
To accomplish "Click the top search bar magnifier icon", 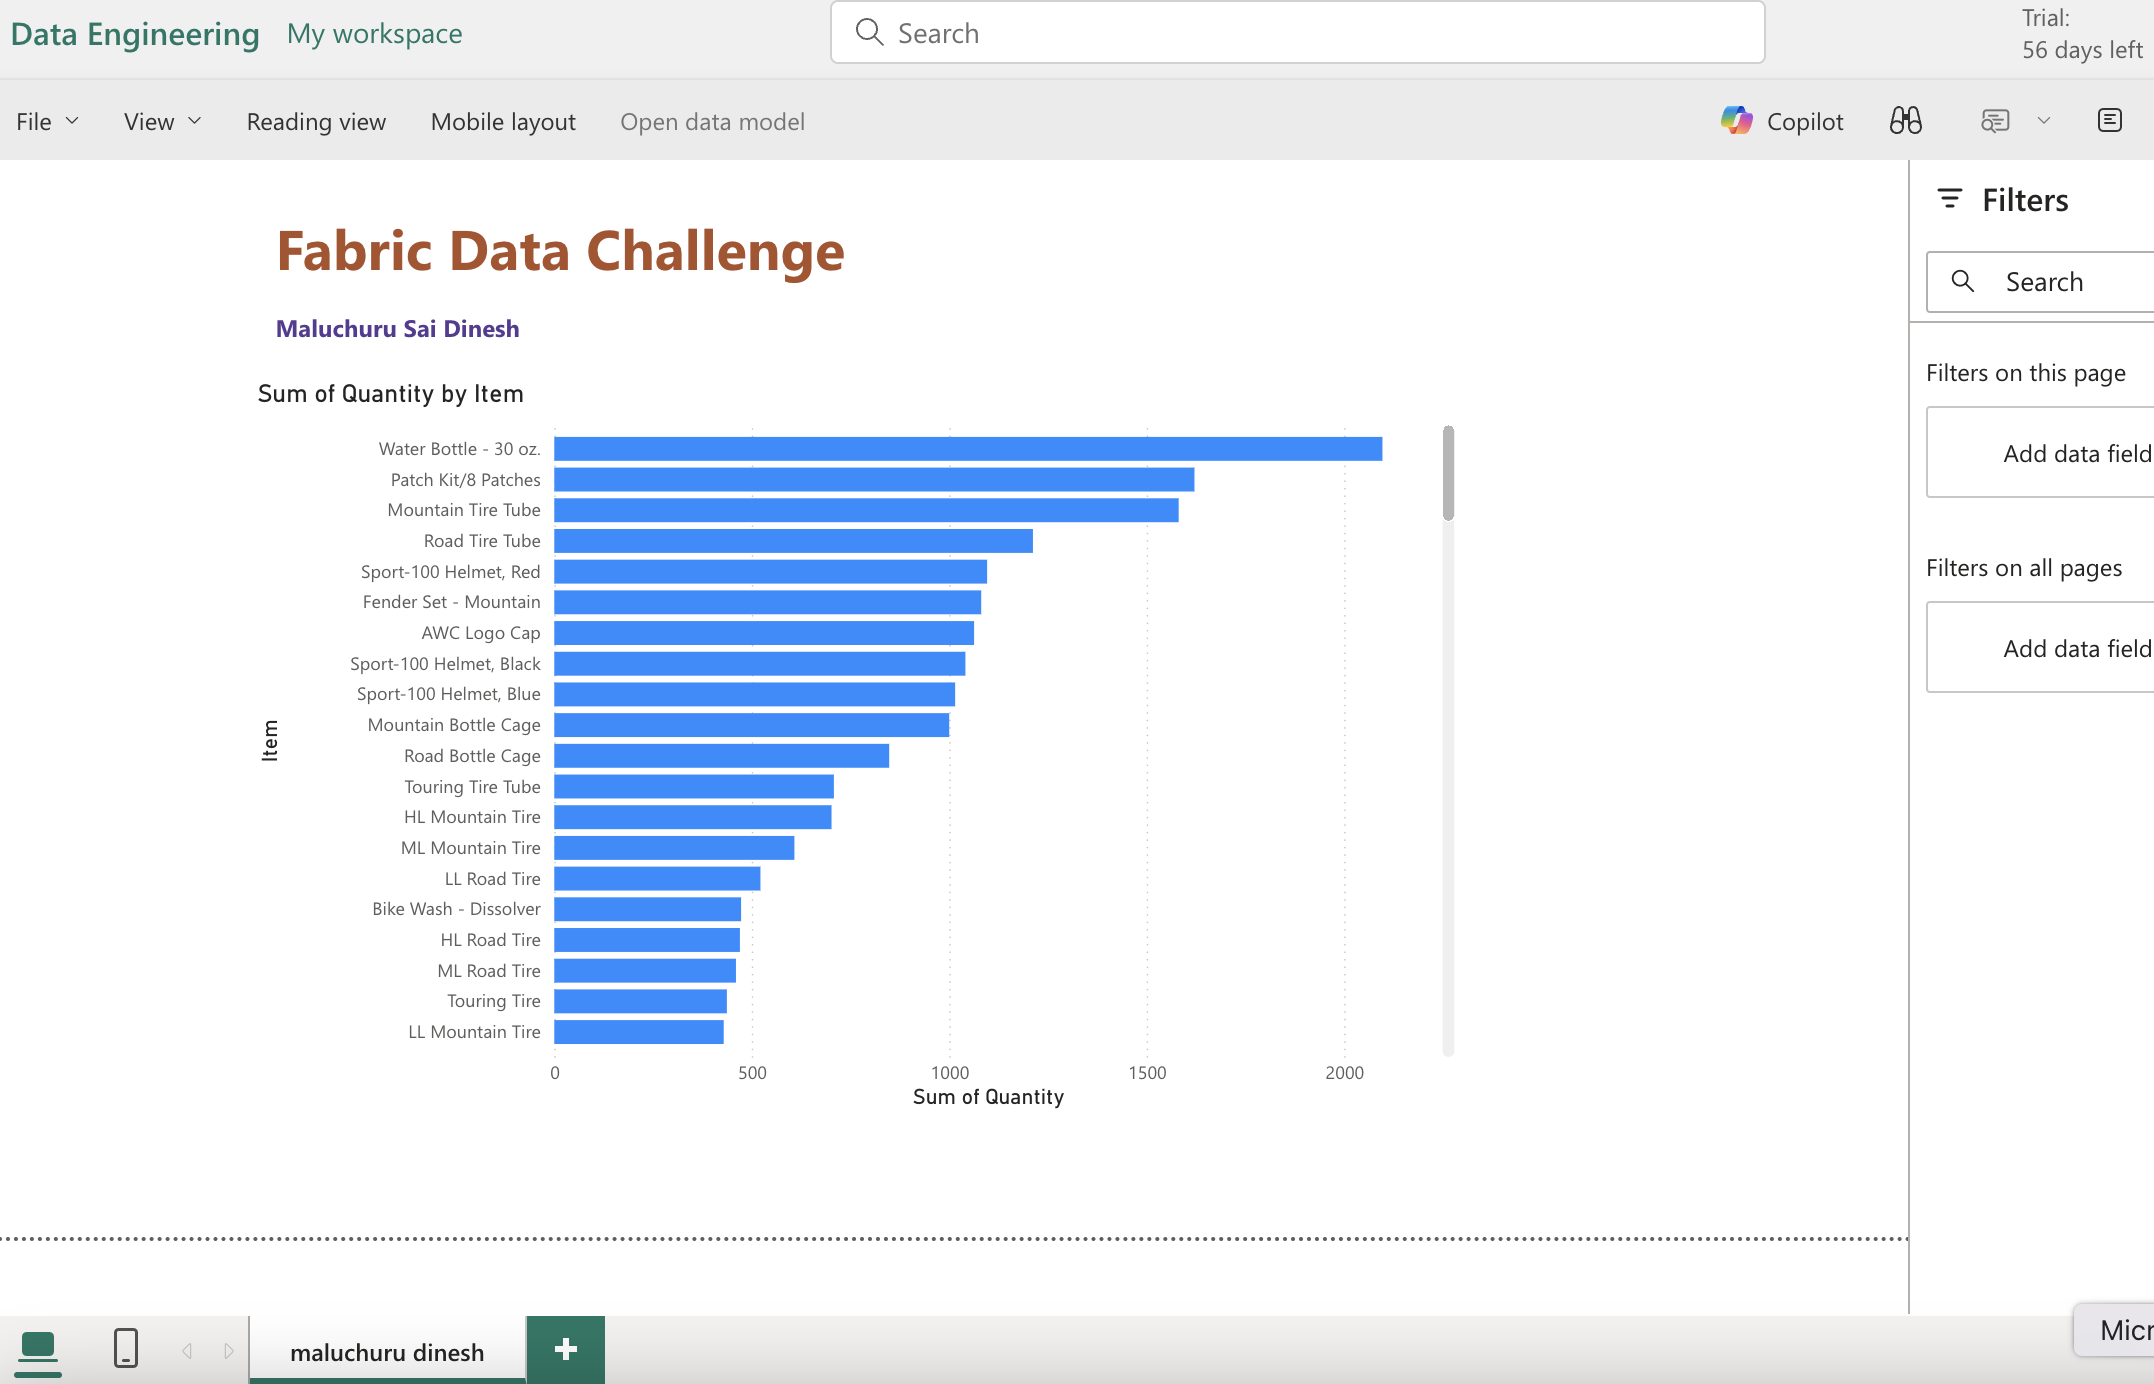I will 869,33.
